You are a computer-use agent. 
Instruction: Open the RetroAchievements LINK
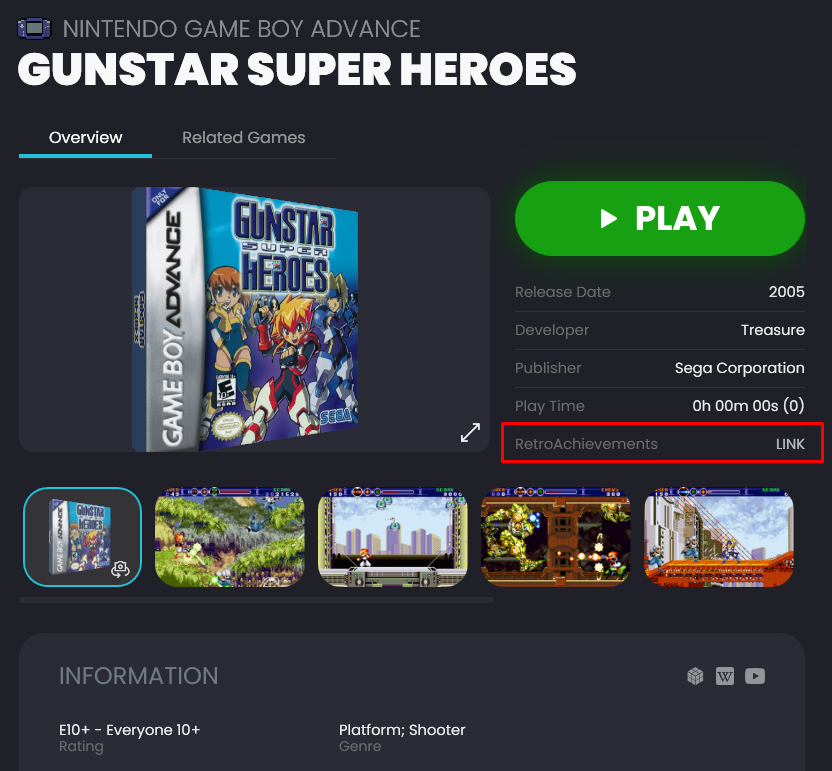click(790, 444)
